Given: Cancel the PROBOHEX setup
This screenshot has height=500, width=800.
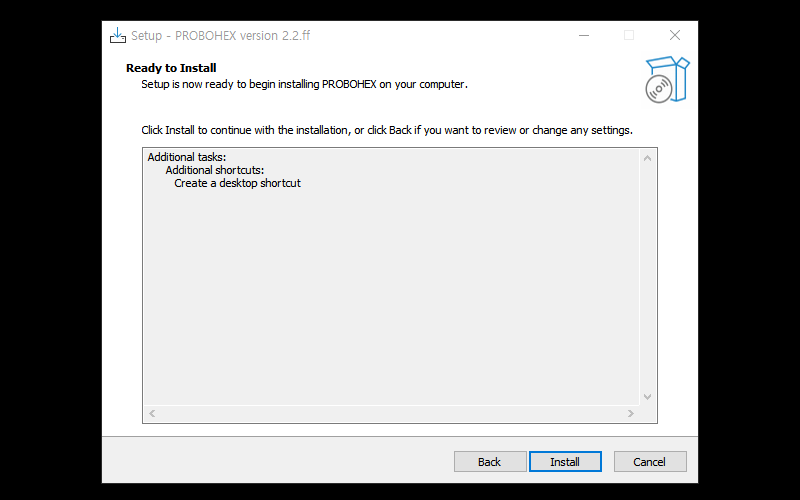Looking at the screenshot, I should (650, 462).
